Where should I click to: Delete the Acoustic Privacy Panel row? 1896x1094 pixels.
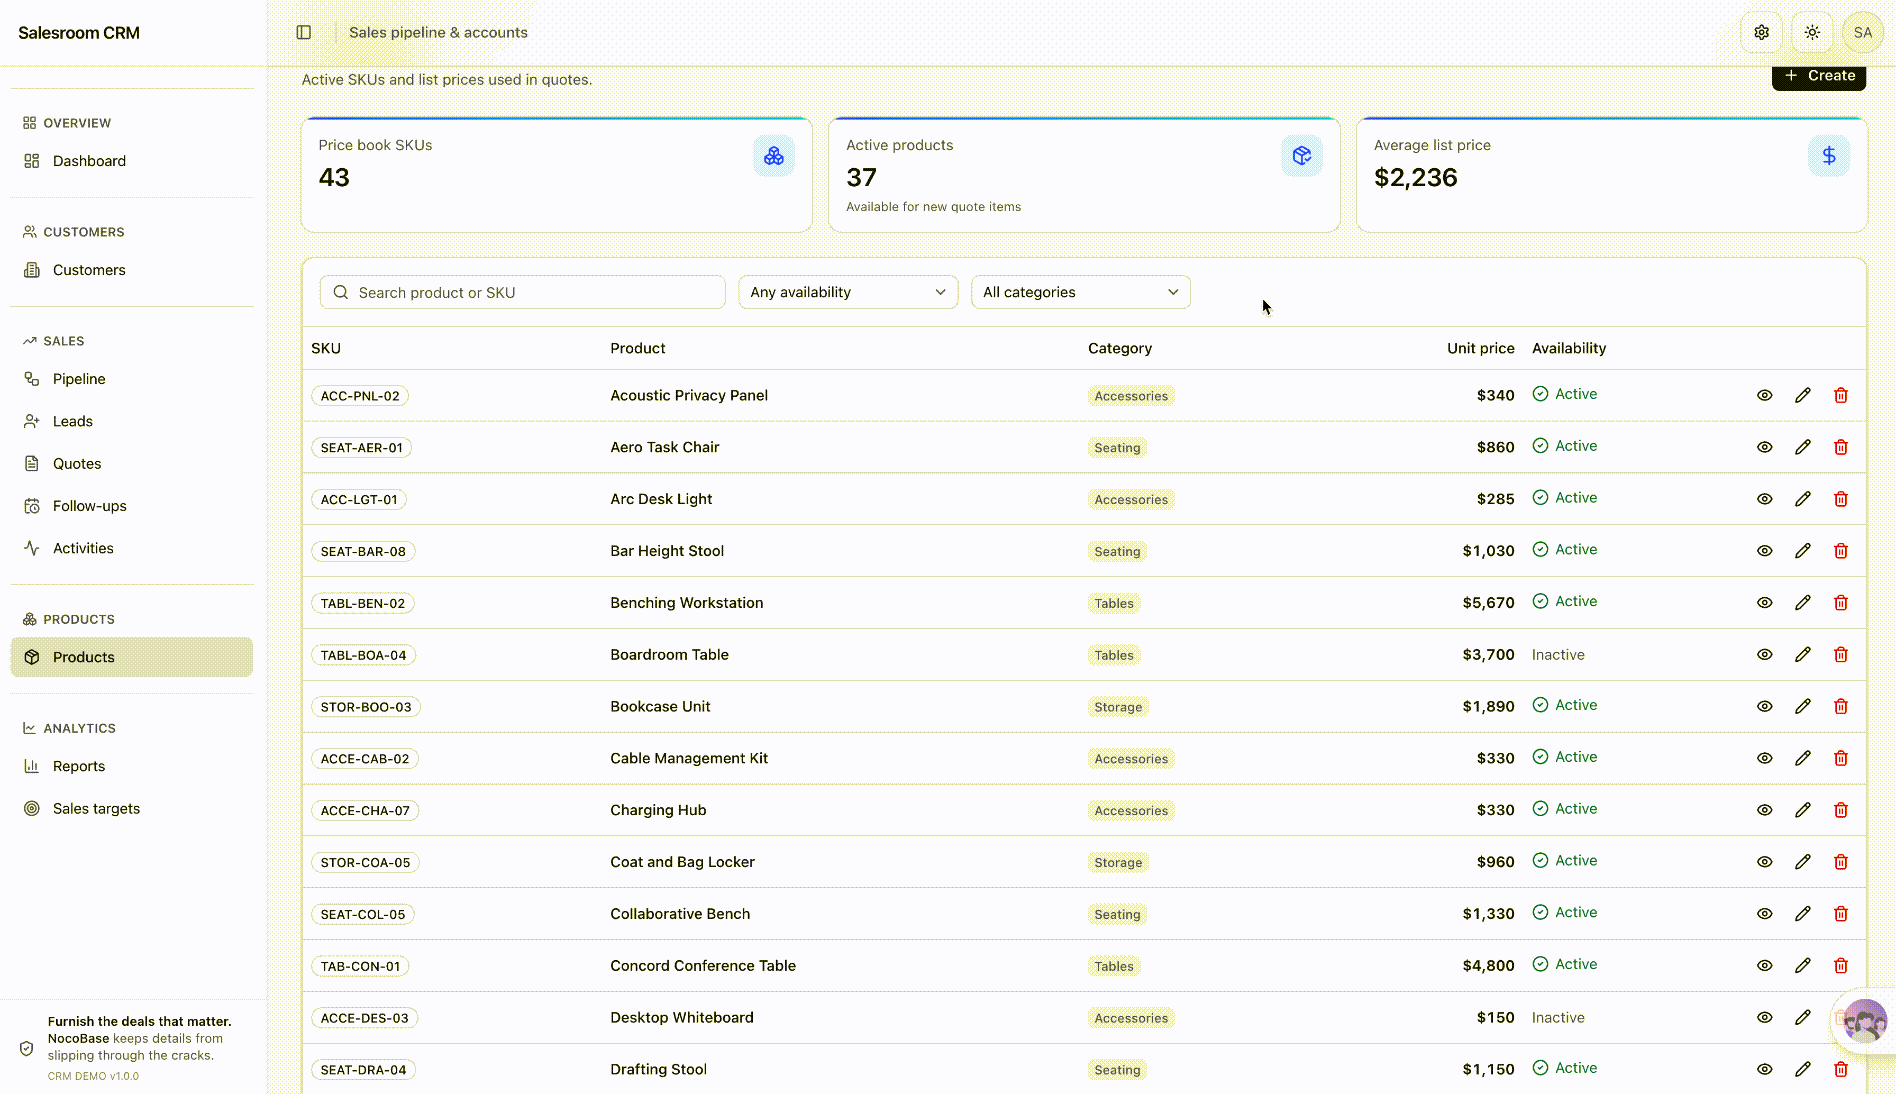(x=1841, y=395)
